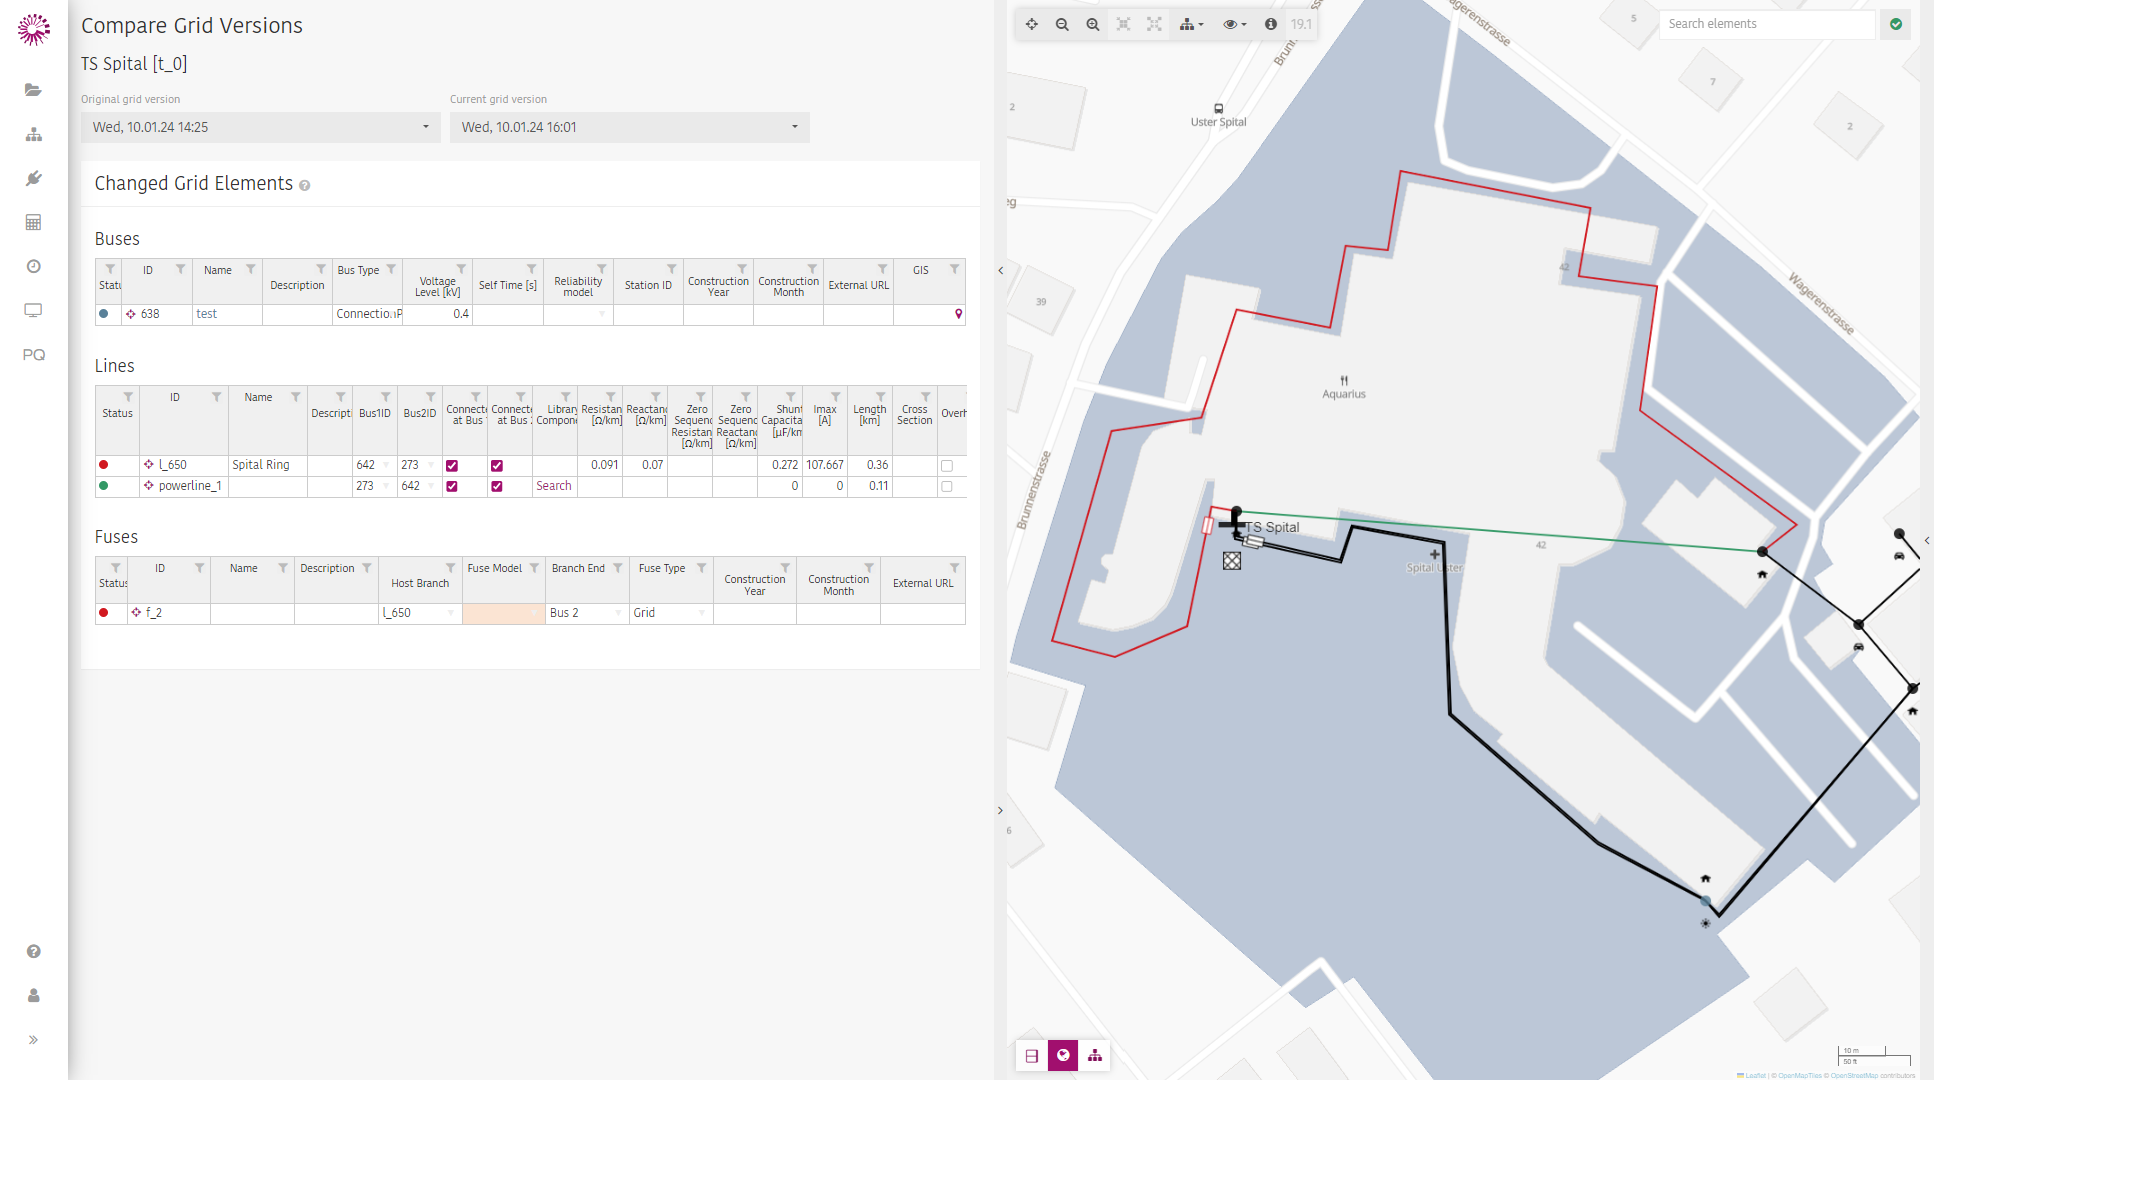Collapse the map panel with left chevron
The image size is (2133, 1200).
tap(1001, 270)
